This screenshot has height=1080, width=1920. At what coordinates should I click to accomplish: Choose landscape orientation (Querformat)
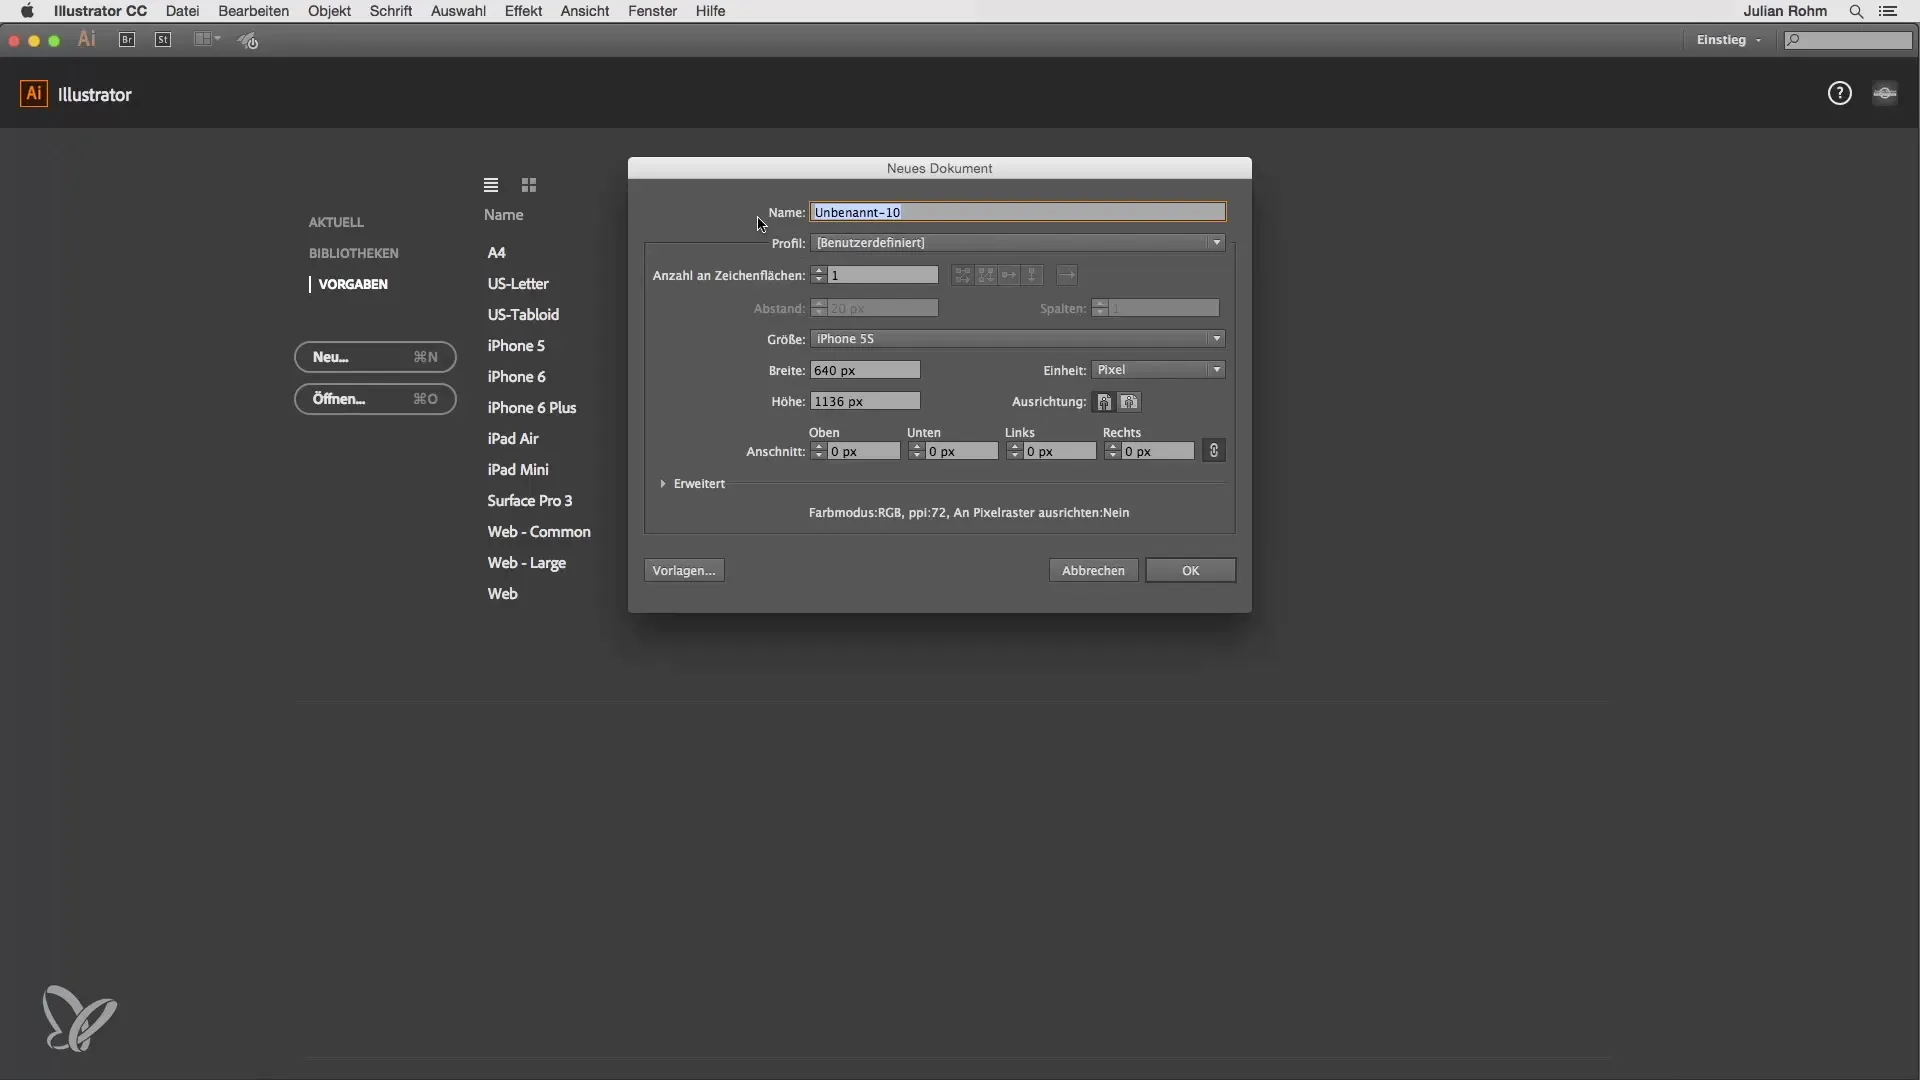tap(1129, 402)
